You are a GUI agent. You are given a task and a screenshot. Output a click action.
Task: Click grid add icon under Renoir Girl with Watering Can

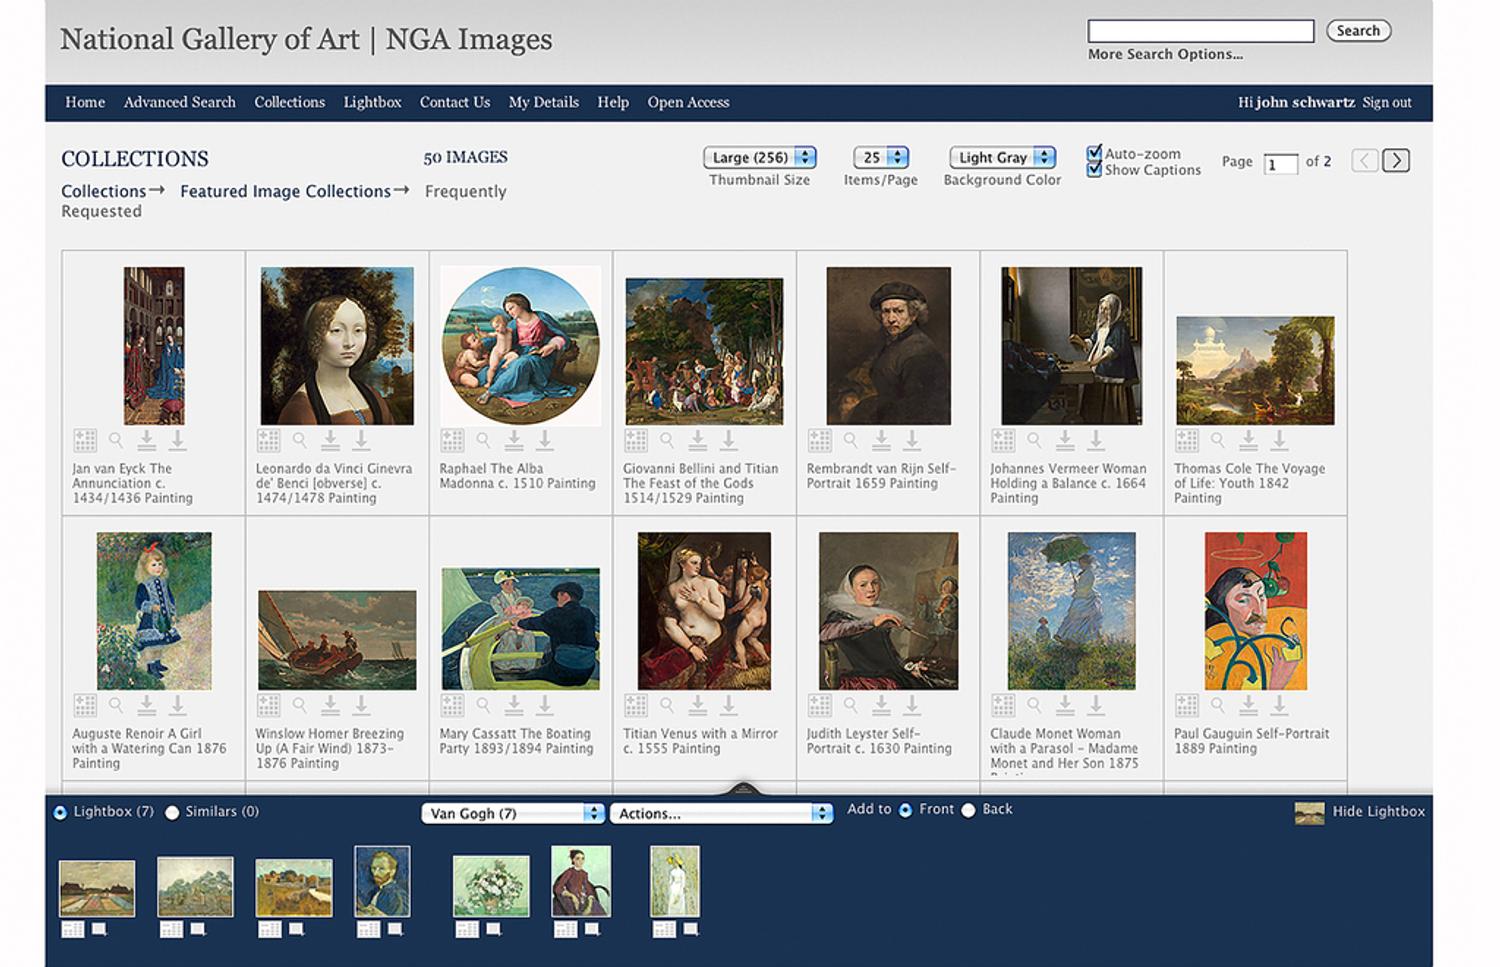click(x=85, y=706)
